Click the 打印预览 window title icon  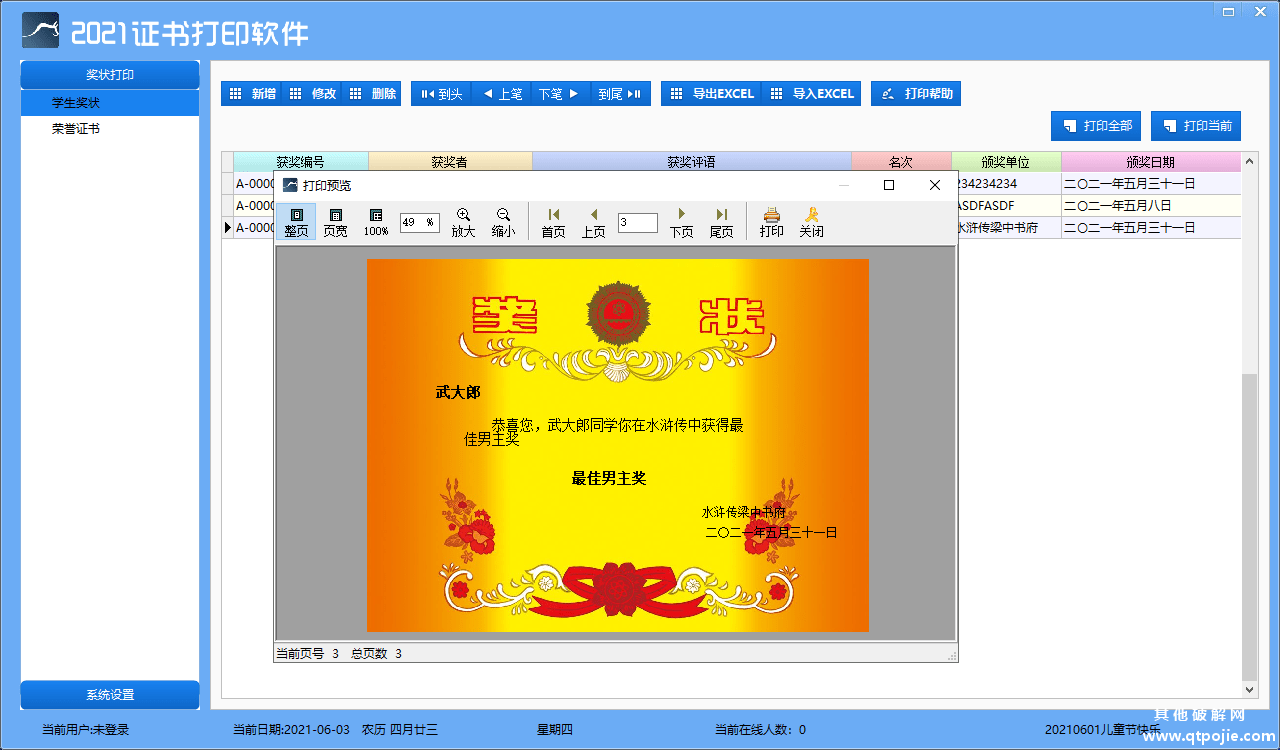click(x=290, y=185)
